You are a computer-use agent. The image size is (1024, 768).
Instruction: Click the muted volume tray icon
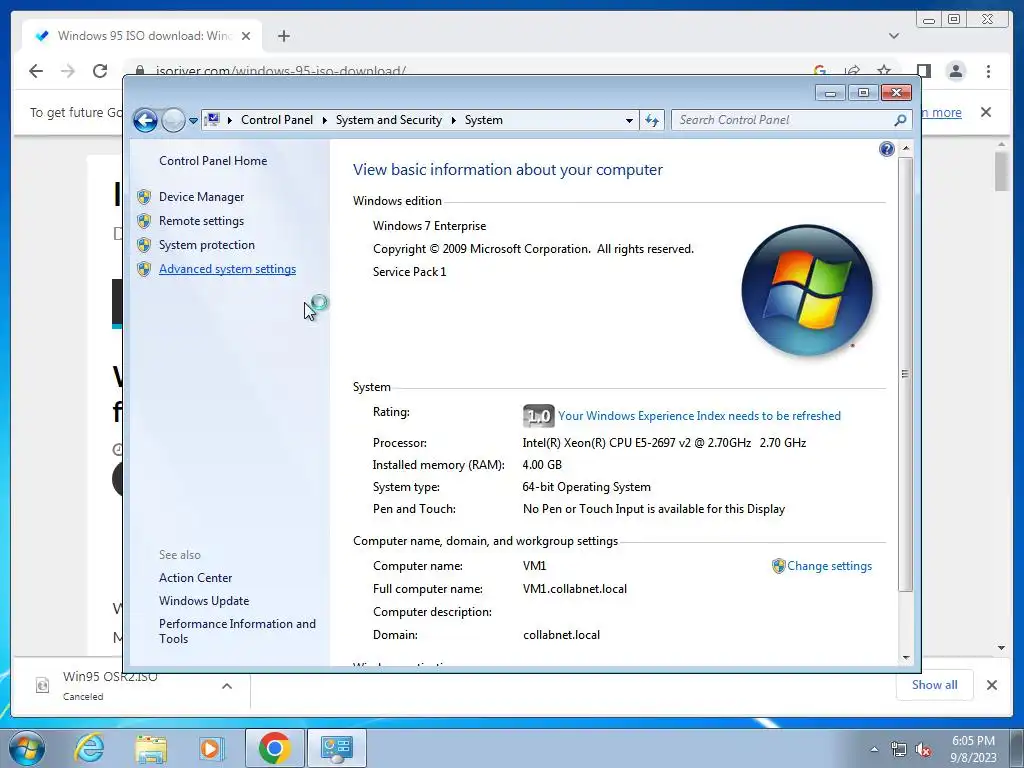coord(922,750)
